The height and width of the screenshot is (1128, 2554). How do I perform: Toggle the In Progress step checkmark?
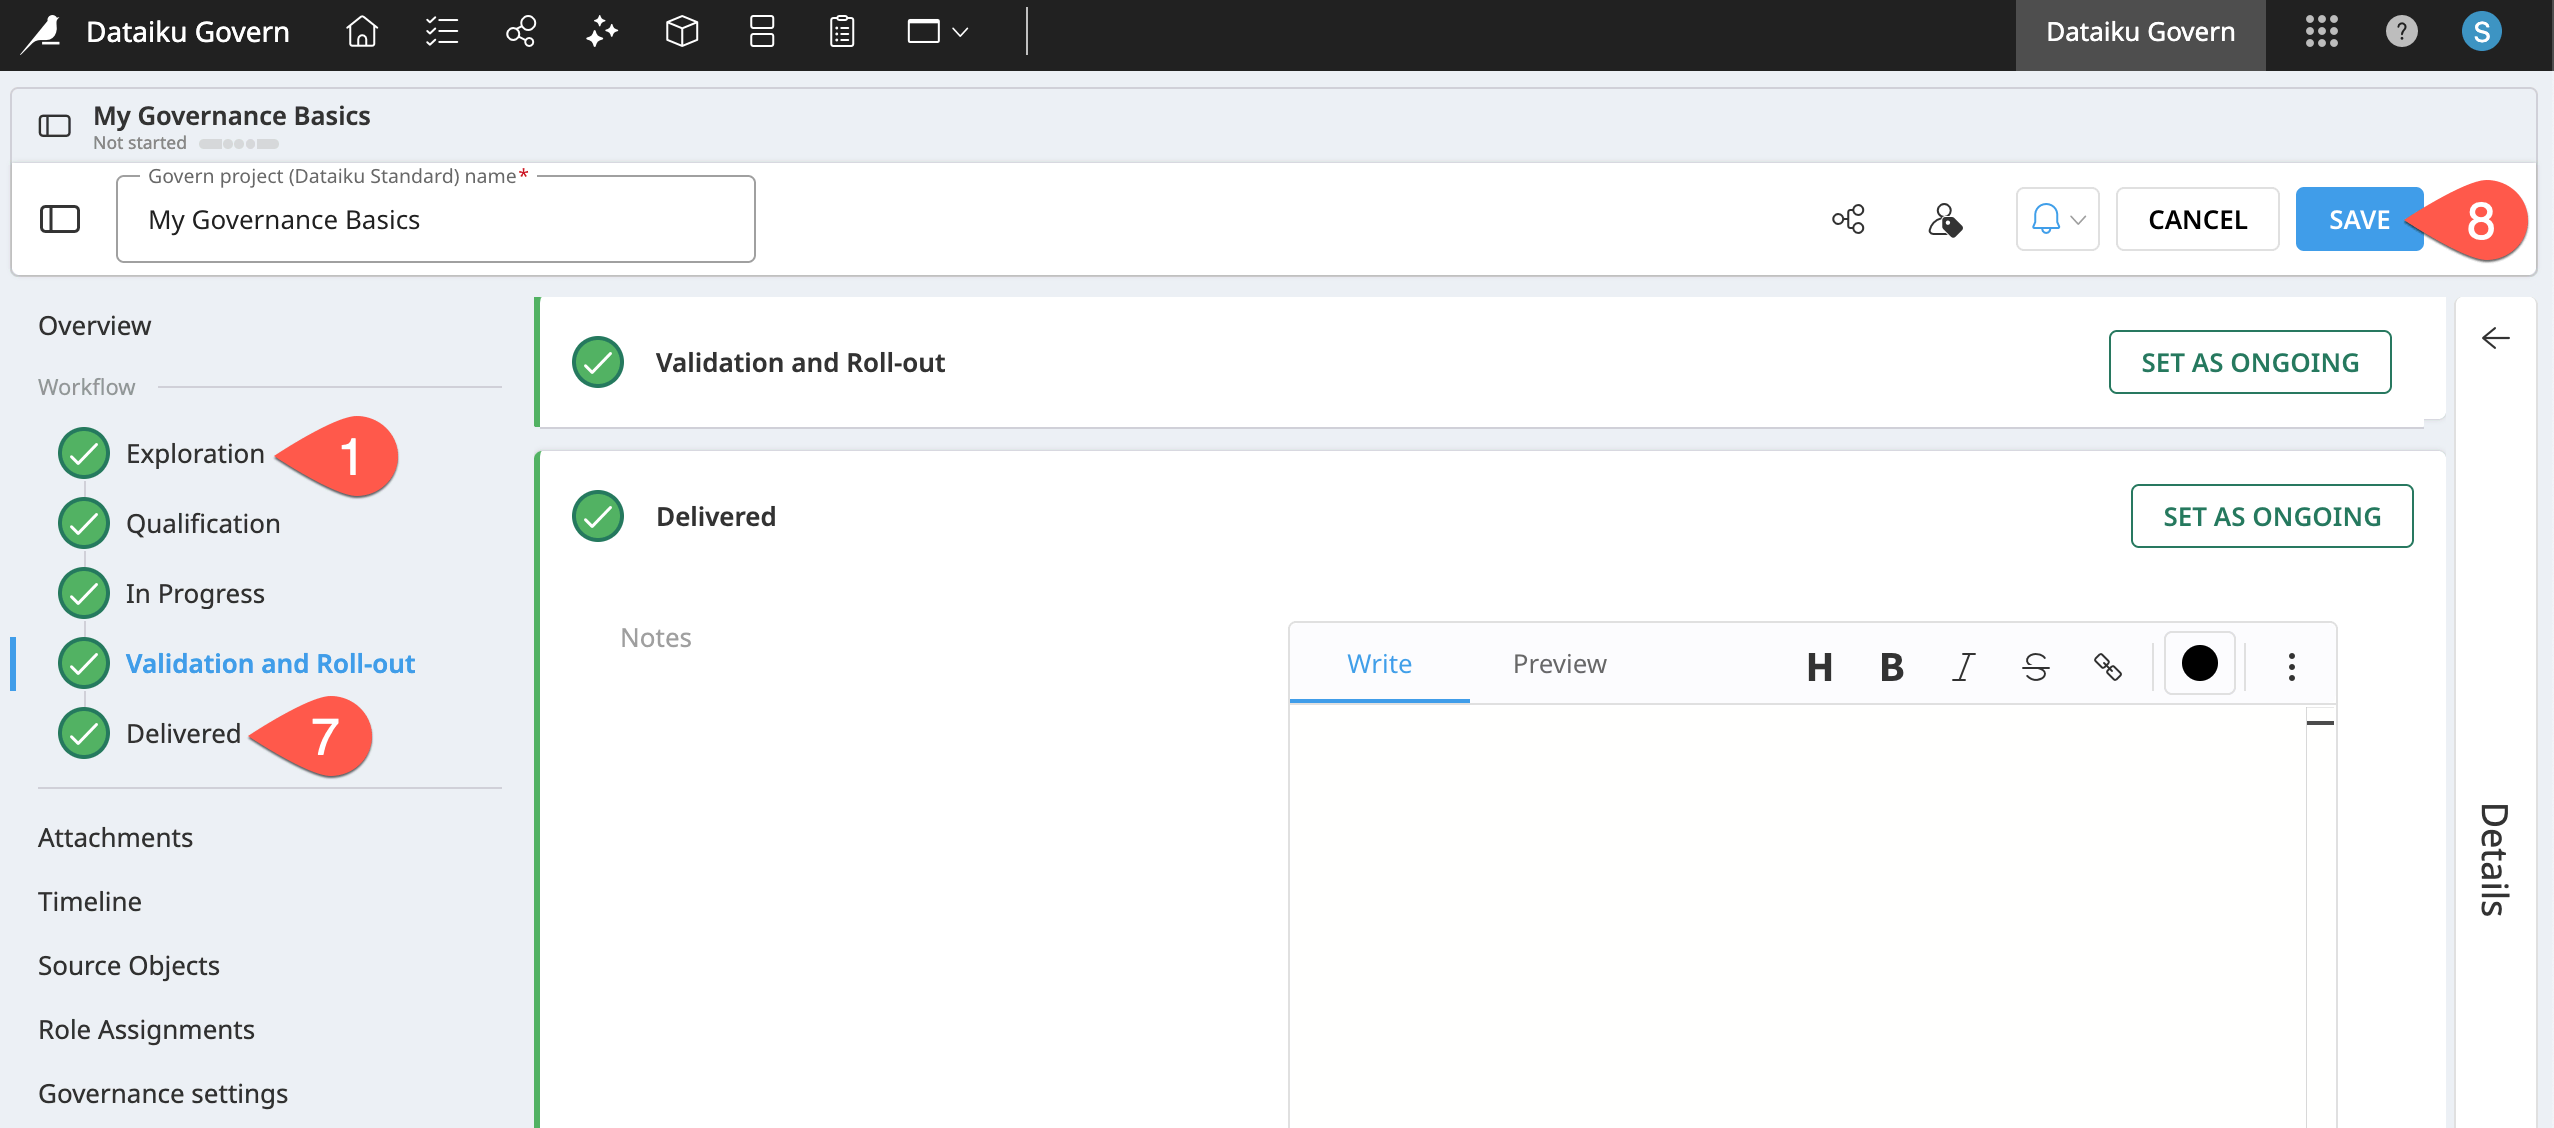(84, 592)
